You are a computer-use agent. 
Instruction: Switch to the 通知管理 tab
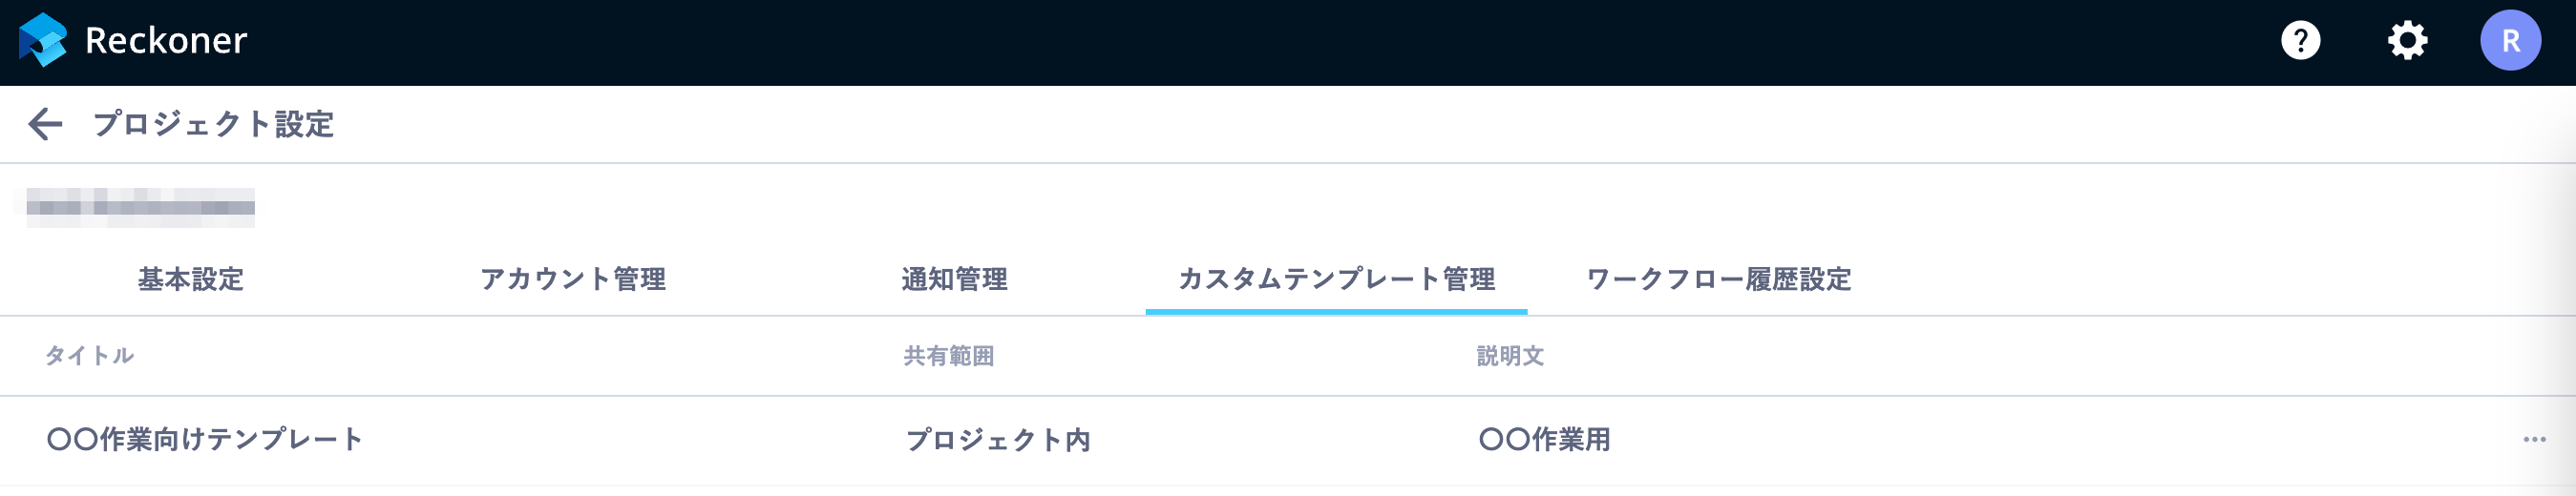point(954,279)
